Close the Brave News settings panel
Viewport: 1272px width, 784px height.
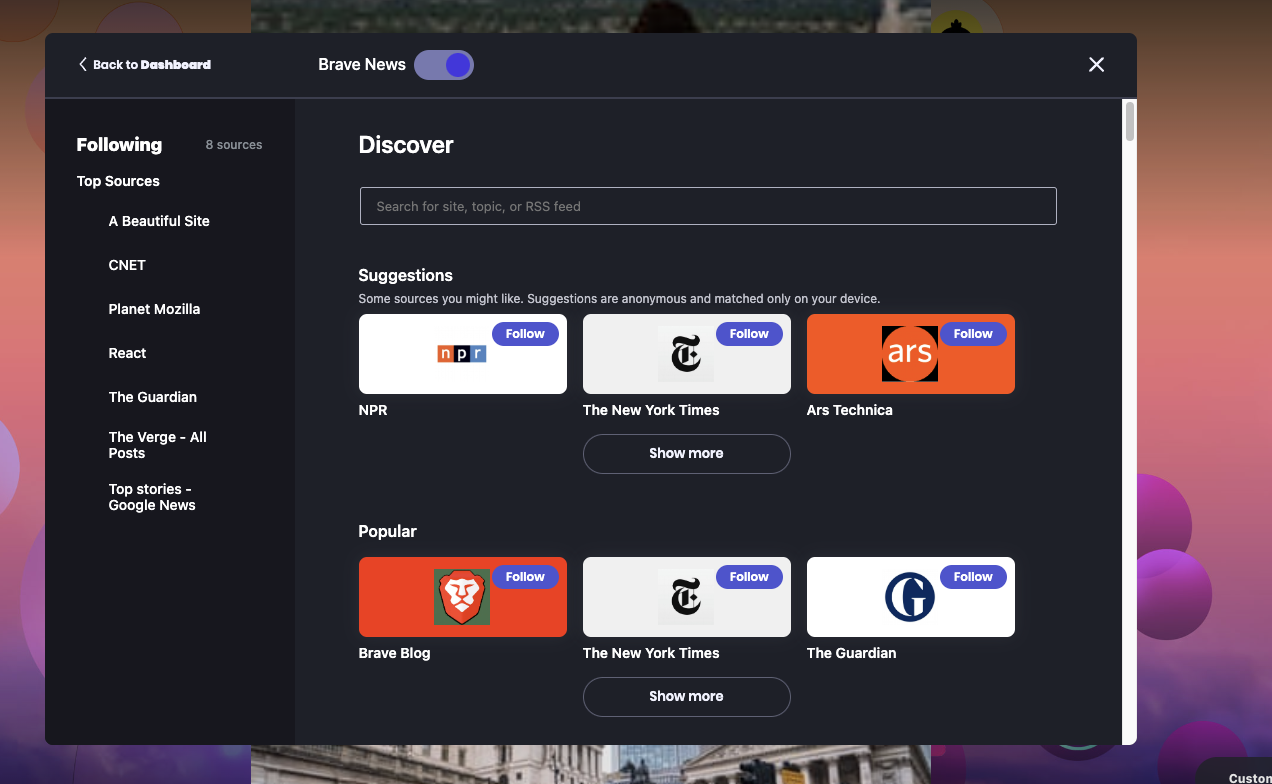[1096, 64]
